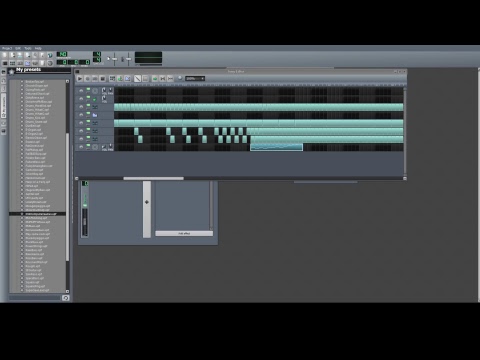Click the FX channel volume fader
The width and height of the screenshot is (480, 360).
click(85, 221)
